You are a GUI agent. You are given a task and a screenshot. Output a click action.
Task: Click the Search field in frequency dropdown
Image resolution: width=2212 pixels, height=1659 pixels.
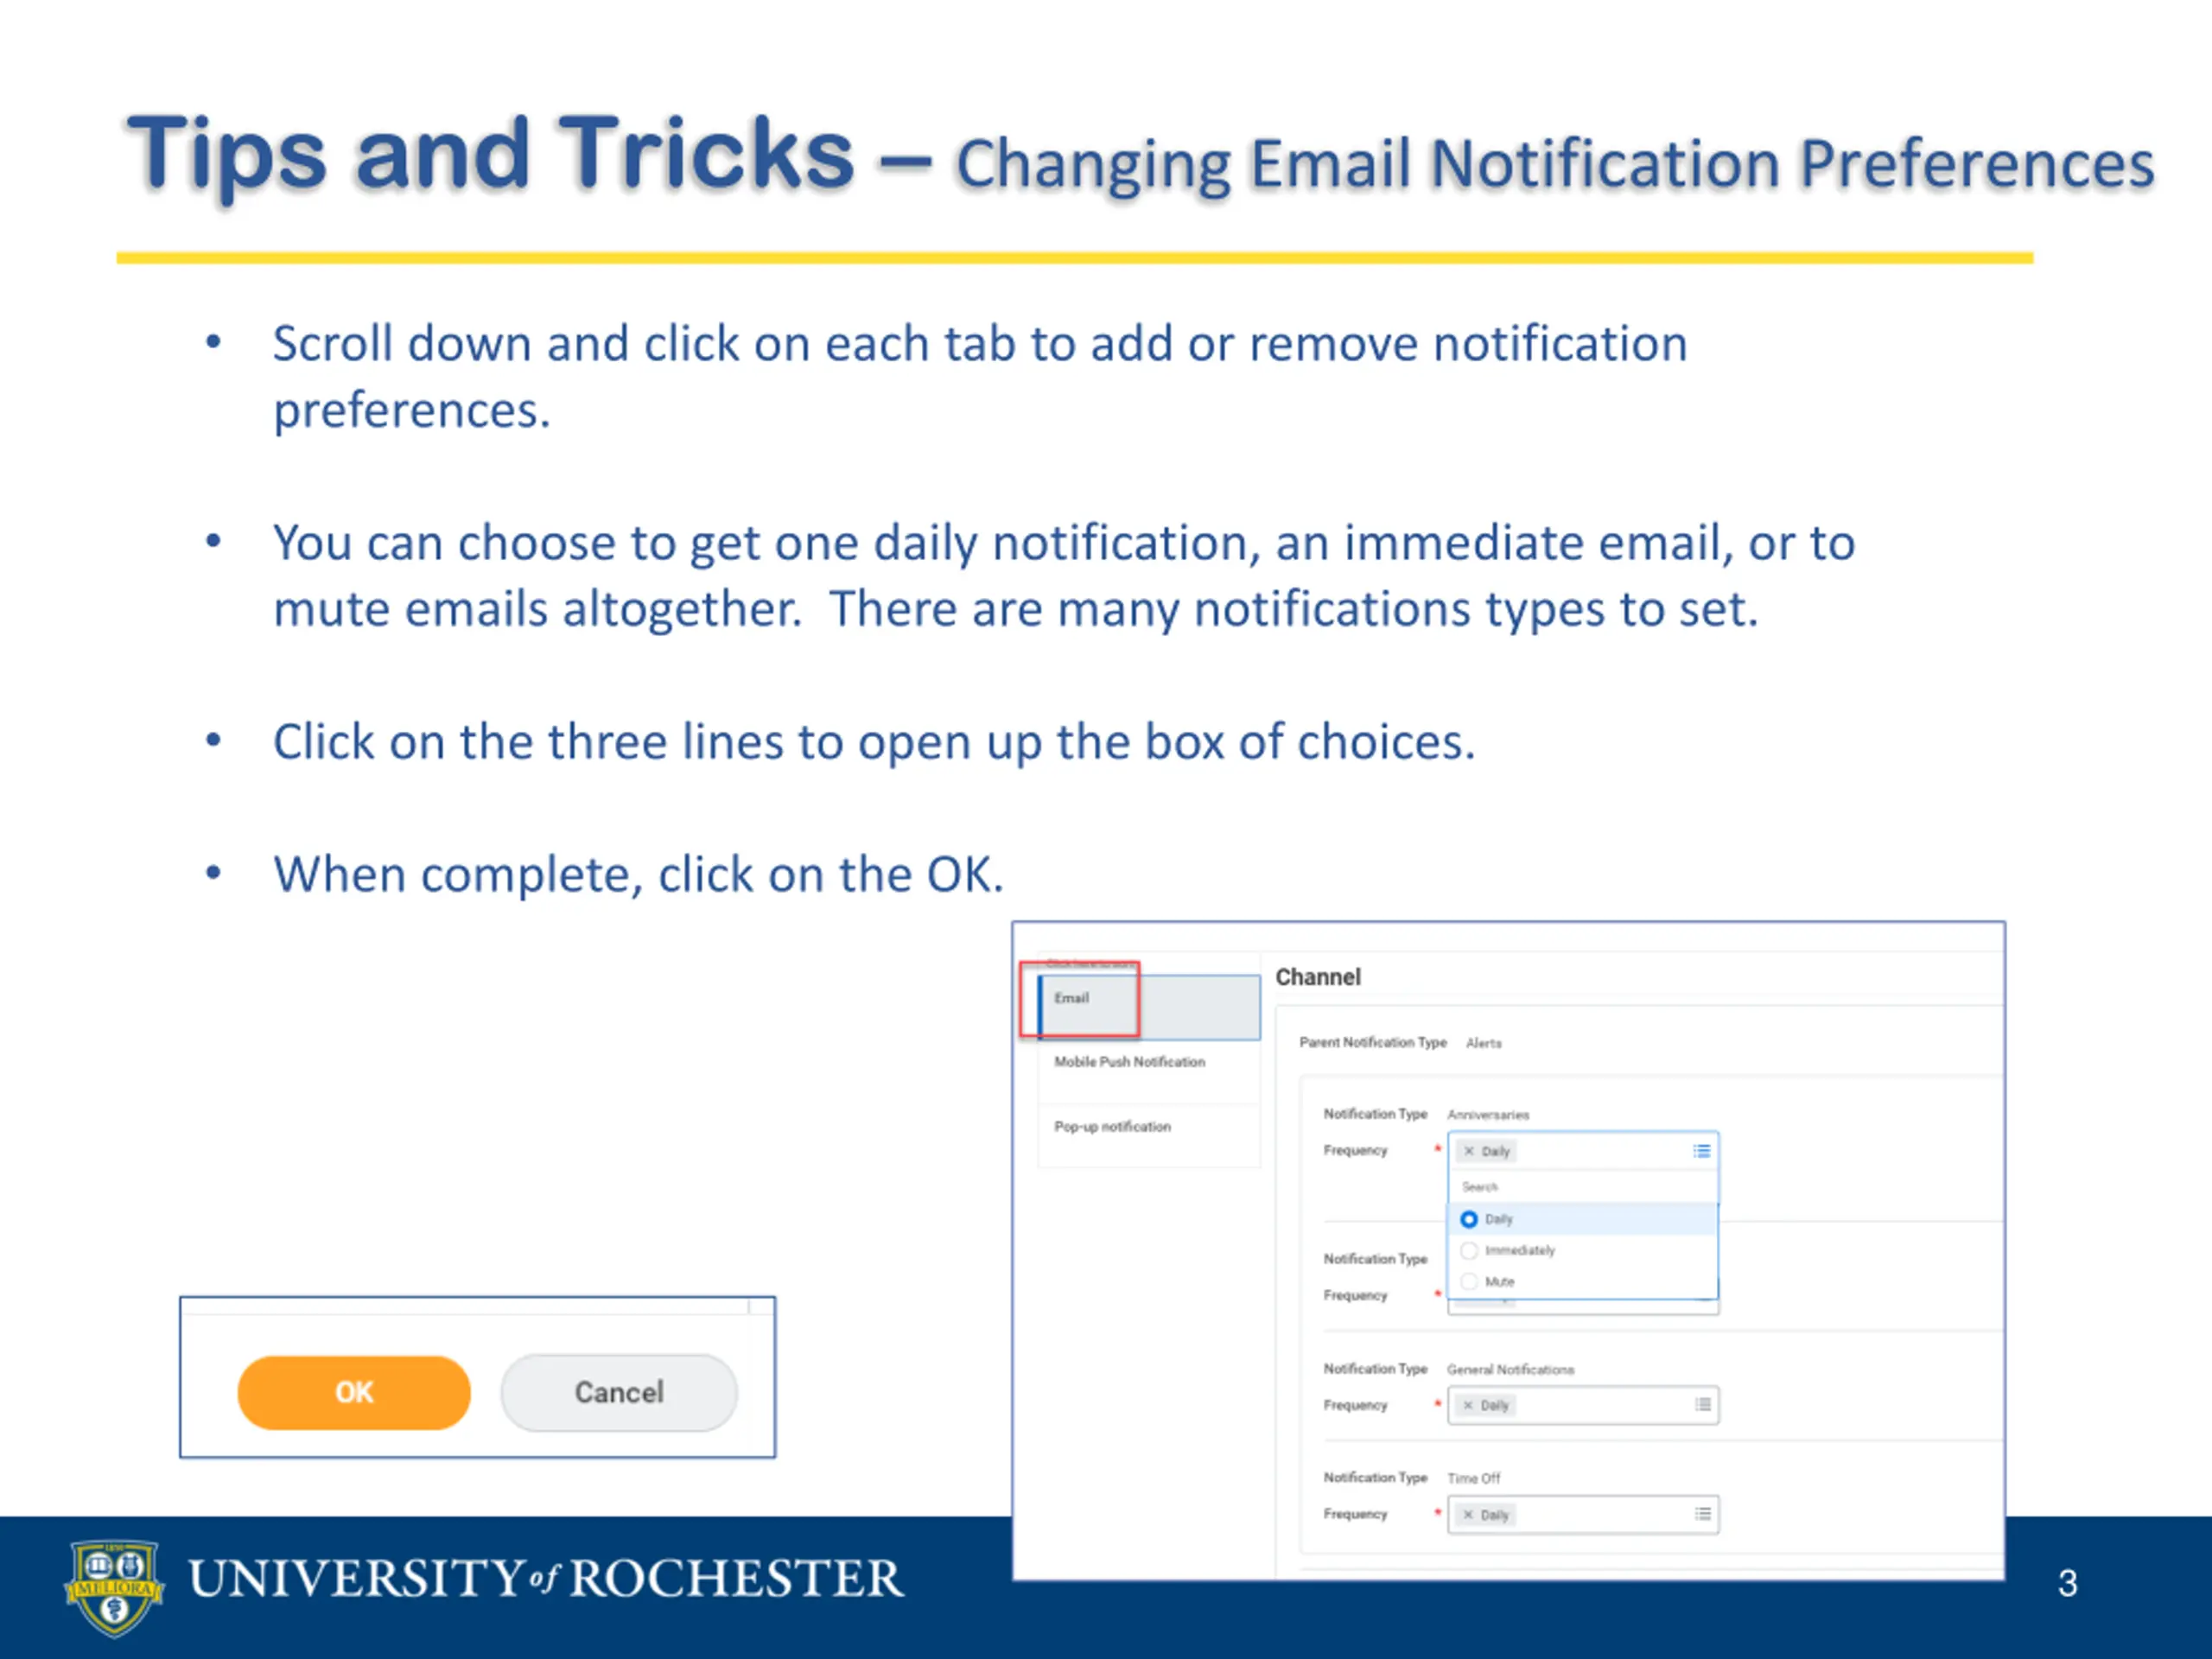point(1583,1187)
